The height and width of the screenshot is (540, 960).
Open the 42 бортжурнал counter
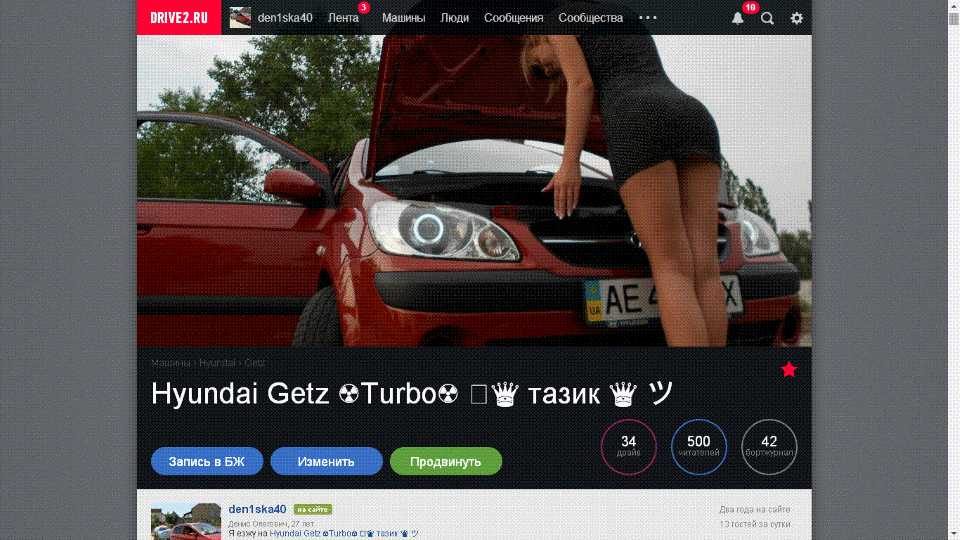click(769, 447)
